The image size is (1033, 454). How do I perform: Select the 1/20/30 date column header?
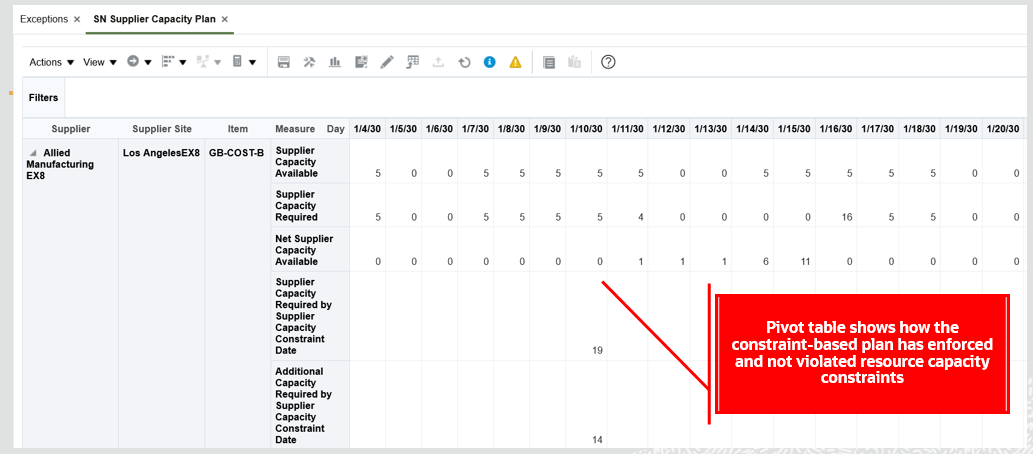pos(1003,128)
